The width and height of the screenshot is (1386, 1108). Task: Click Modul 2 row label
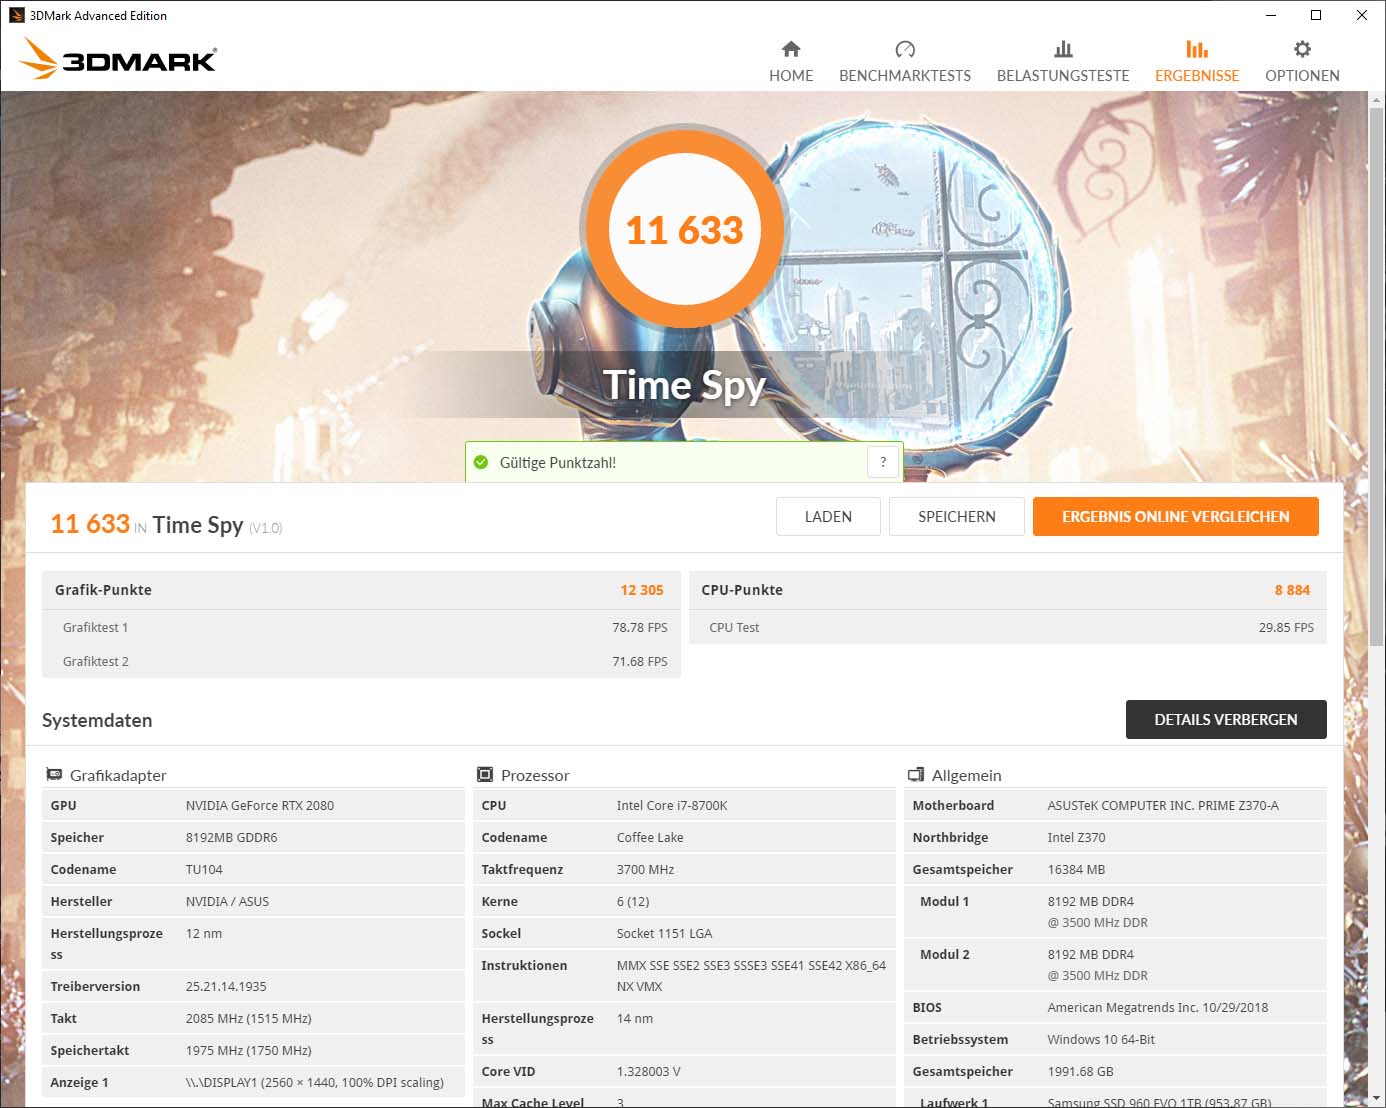tap(945, 954)
